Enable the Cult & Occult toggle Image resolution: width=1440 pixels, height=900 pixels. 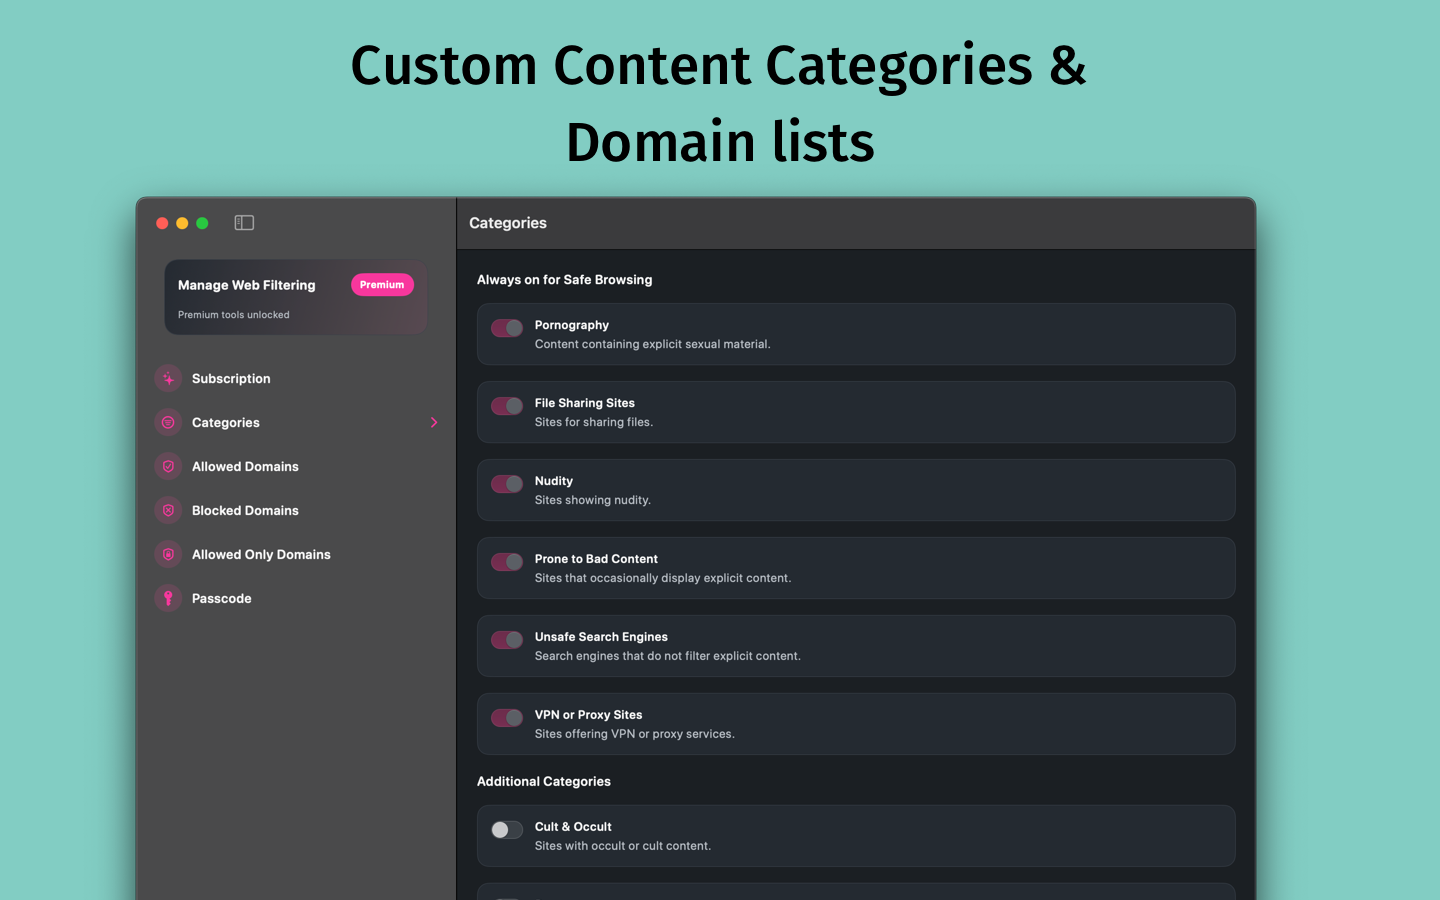pyautogui.click(x=507, y=830)
